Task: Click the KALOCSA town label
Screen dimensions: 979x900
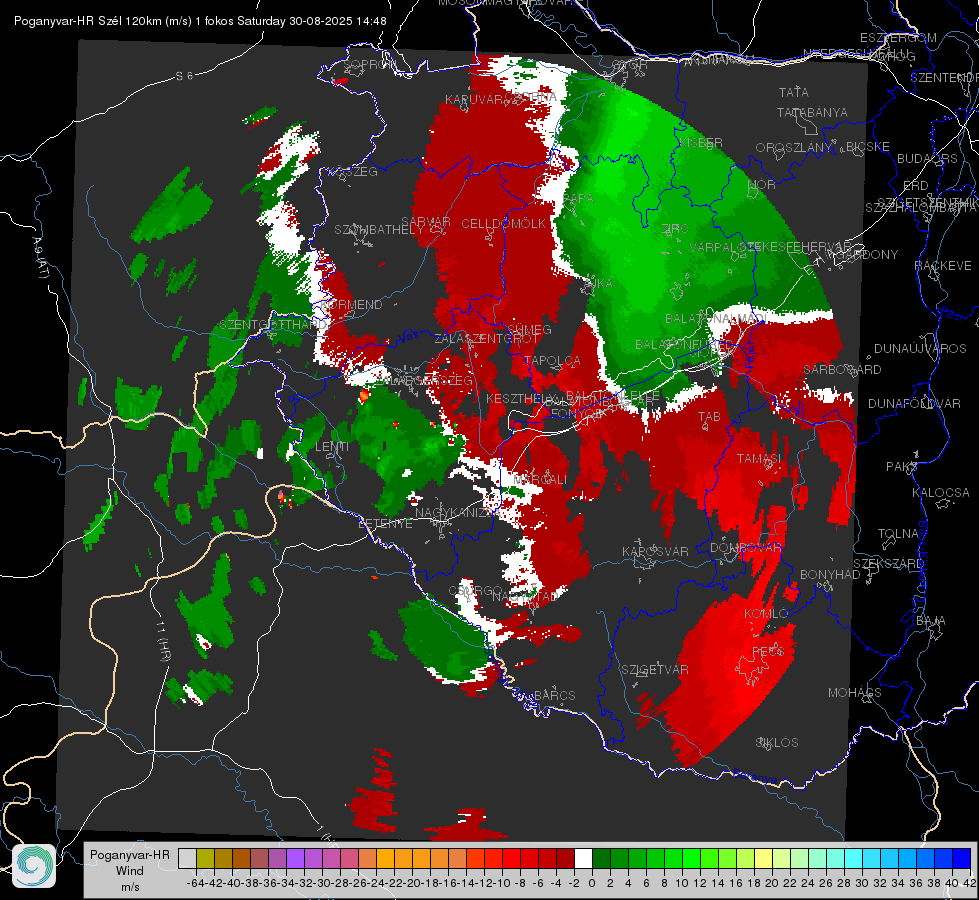Action: tap(941, 493)
